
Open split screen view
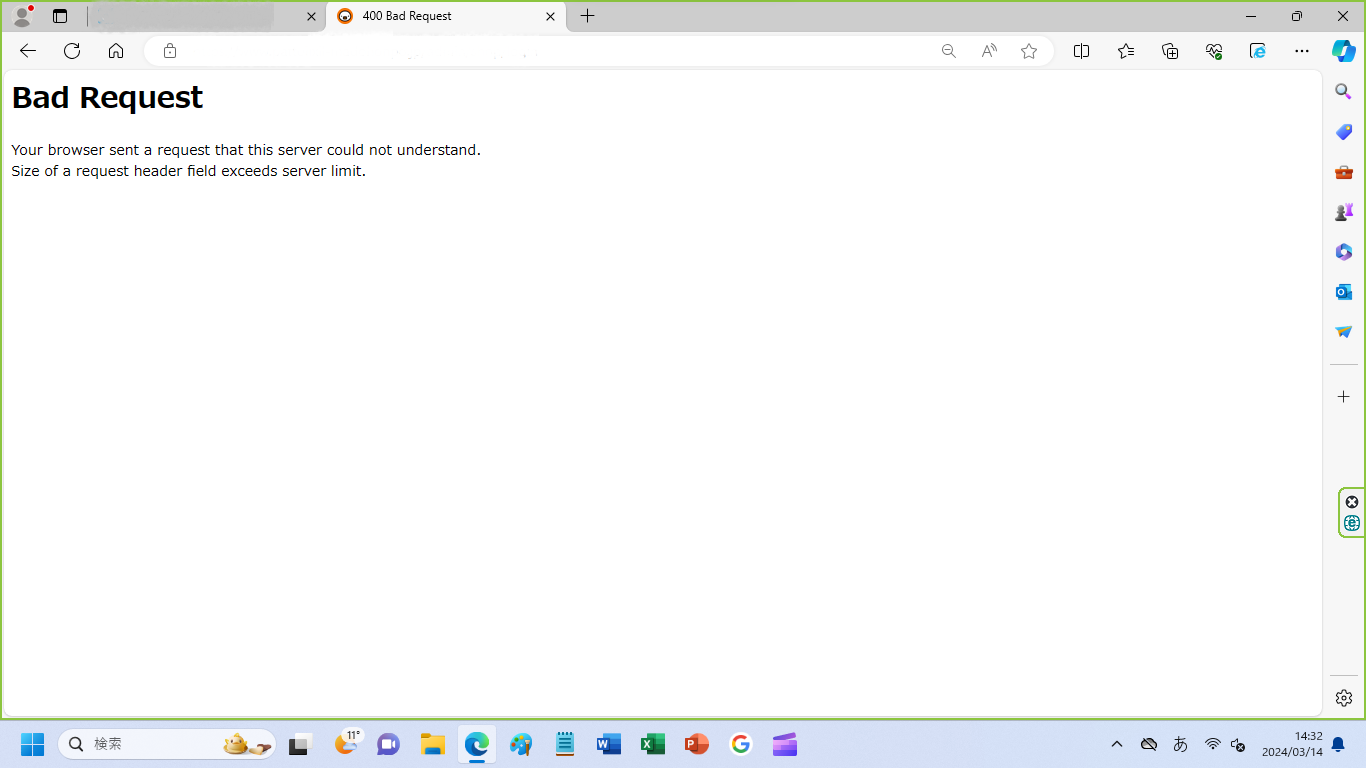1081,51
